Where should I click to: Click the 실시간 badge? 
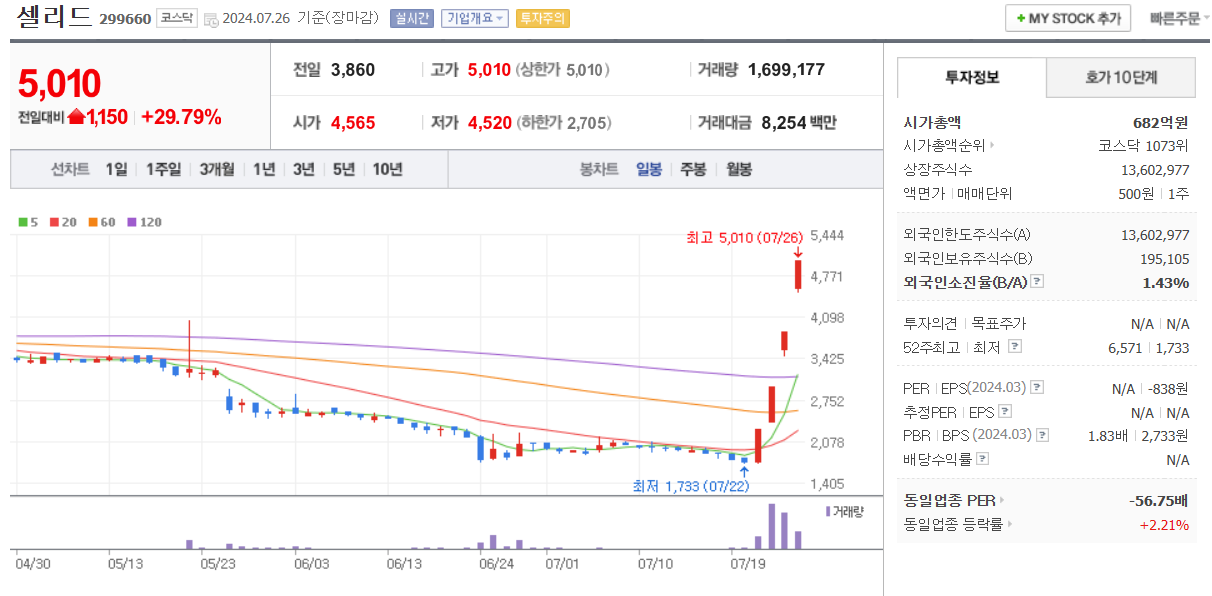coord(411,18)
